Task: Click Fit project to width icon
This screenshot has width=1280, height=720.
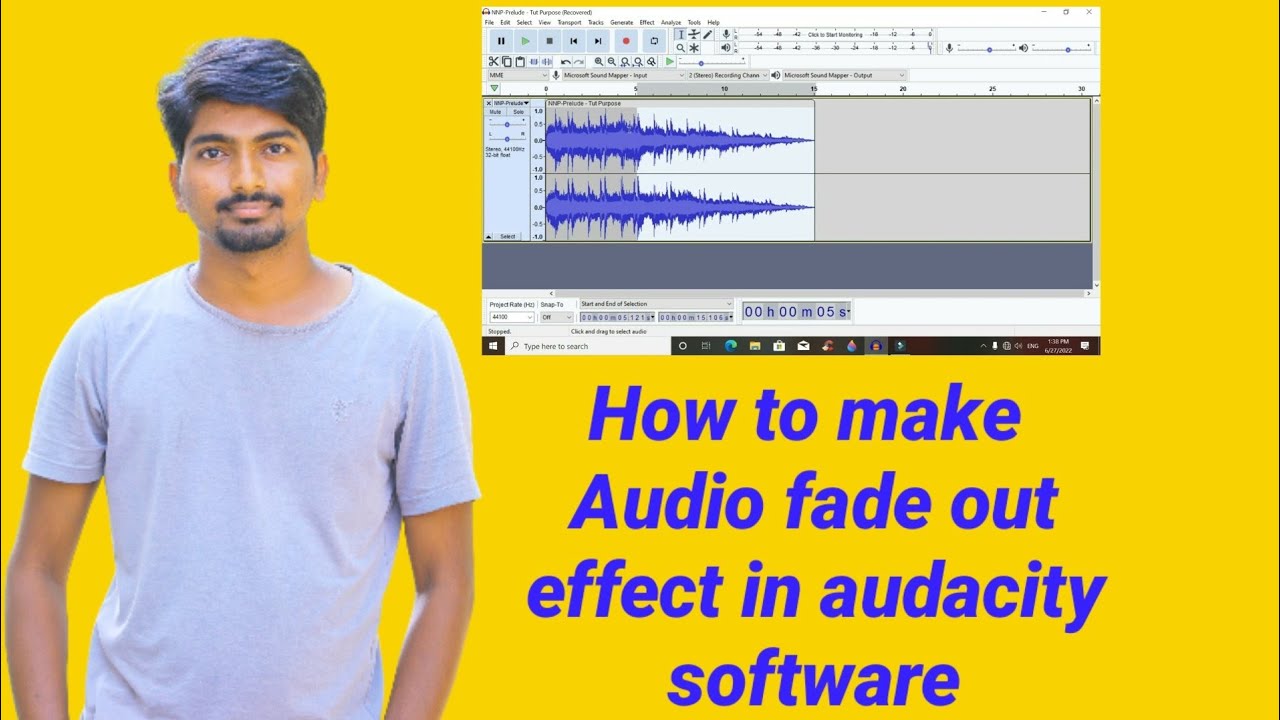Action: [x=638, y=62]
